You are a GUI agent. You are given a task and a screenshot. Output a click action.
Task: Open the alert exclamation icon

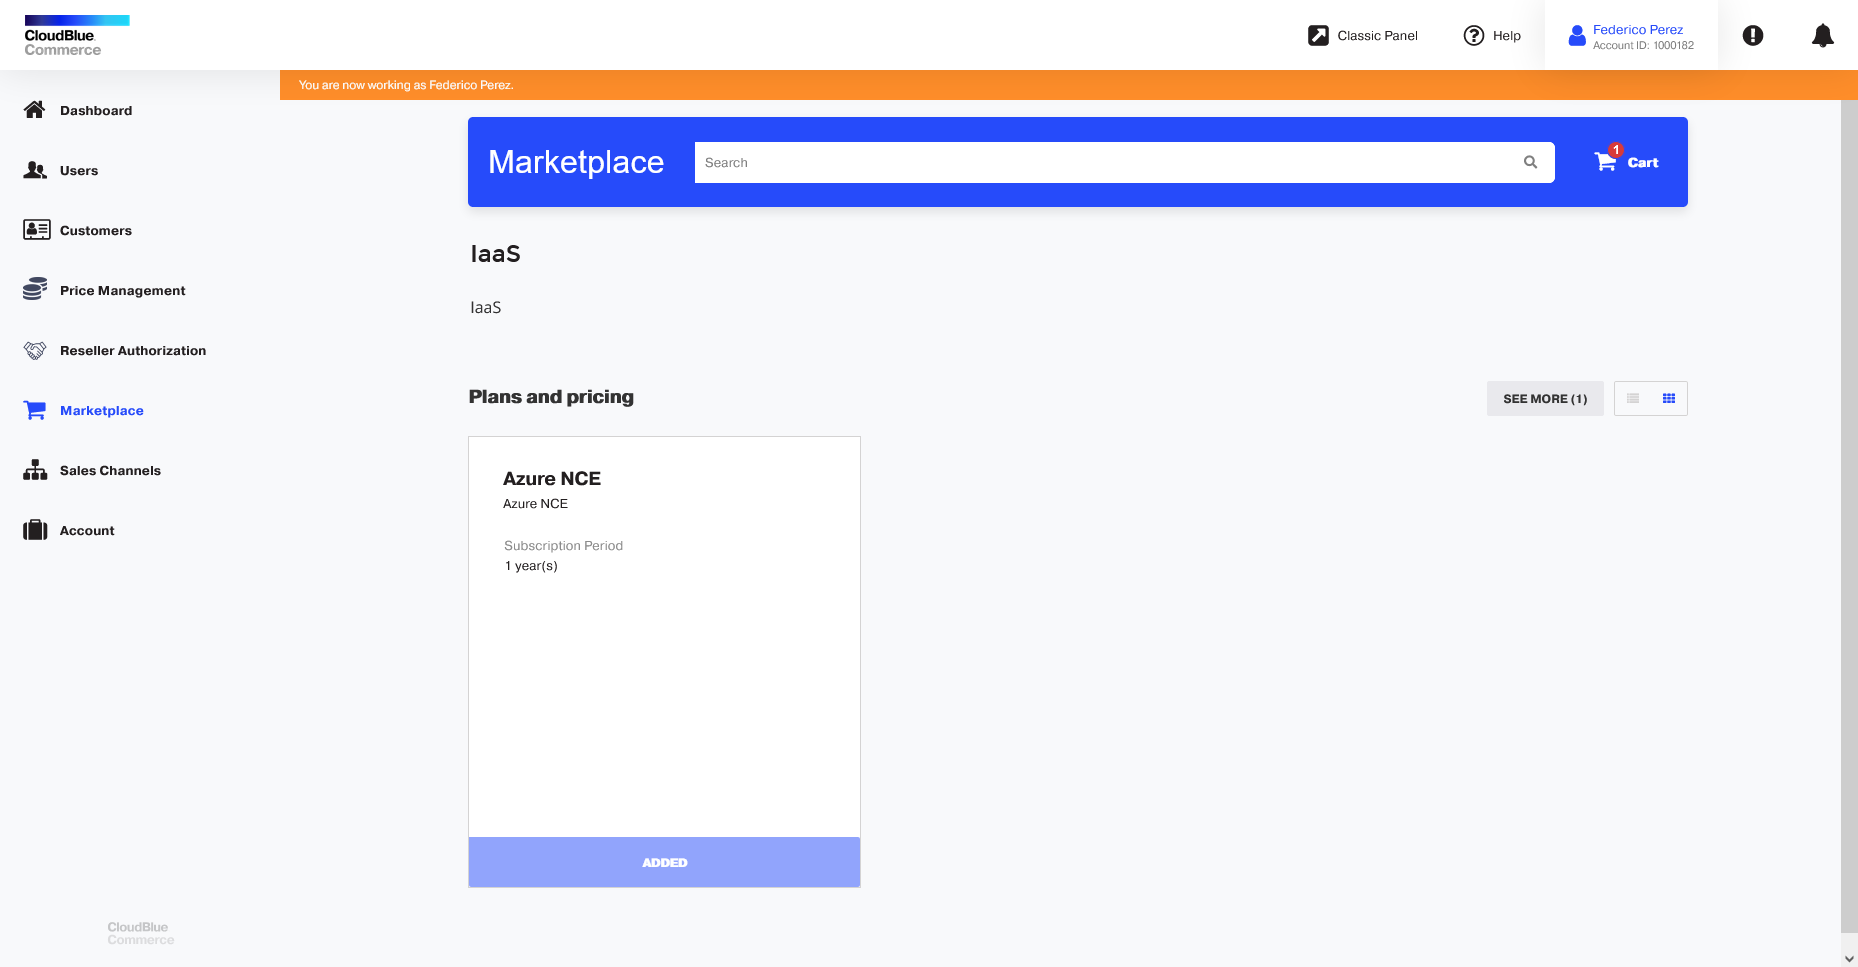click(x=1753, y=35)
